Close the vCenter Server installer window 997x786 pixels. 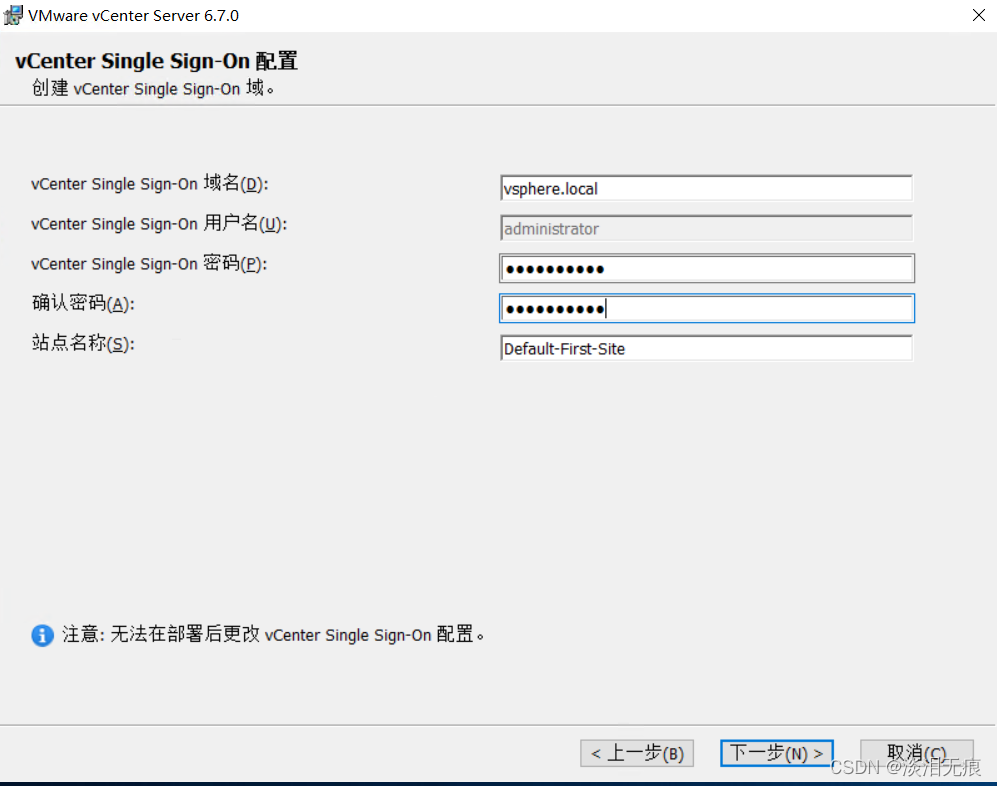[x=979, y=15]
